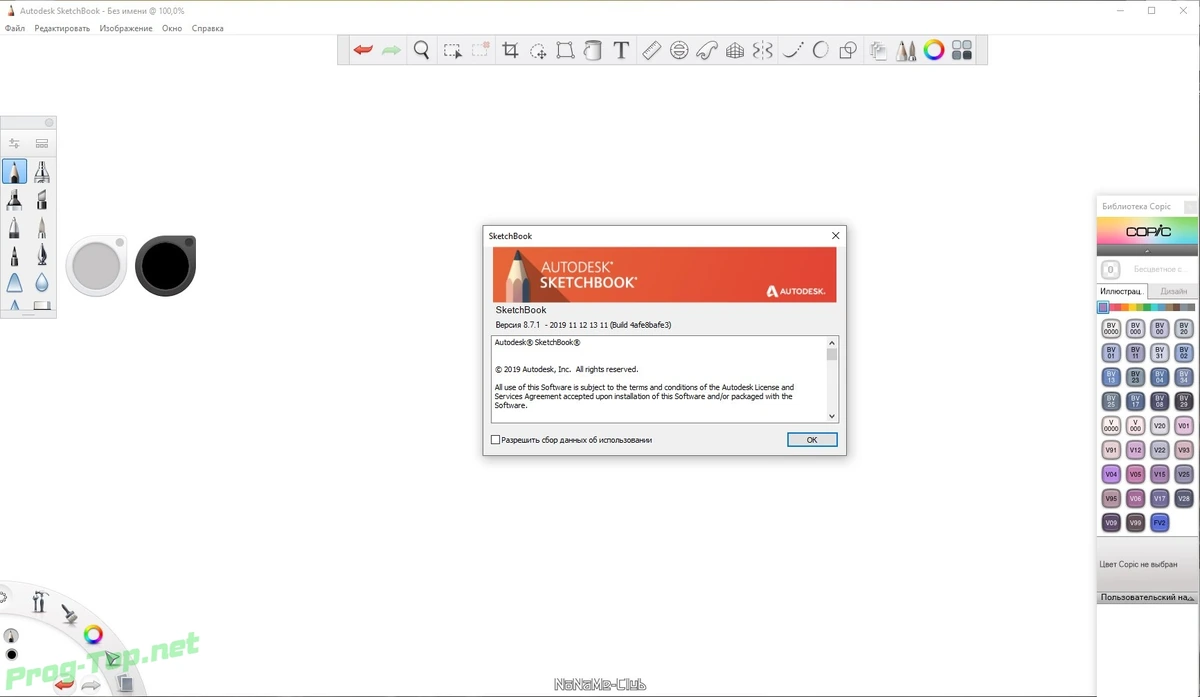Open the Color Editor wheel in toolbar
1200x697 pixels.
click(x=934, y=50)
